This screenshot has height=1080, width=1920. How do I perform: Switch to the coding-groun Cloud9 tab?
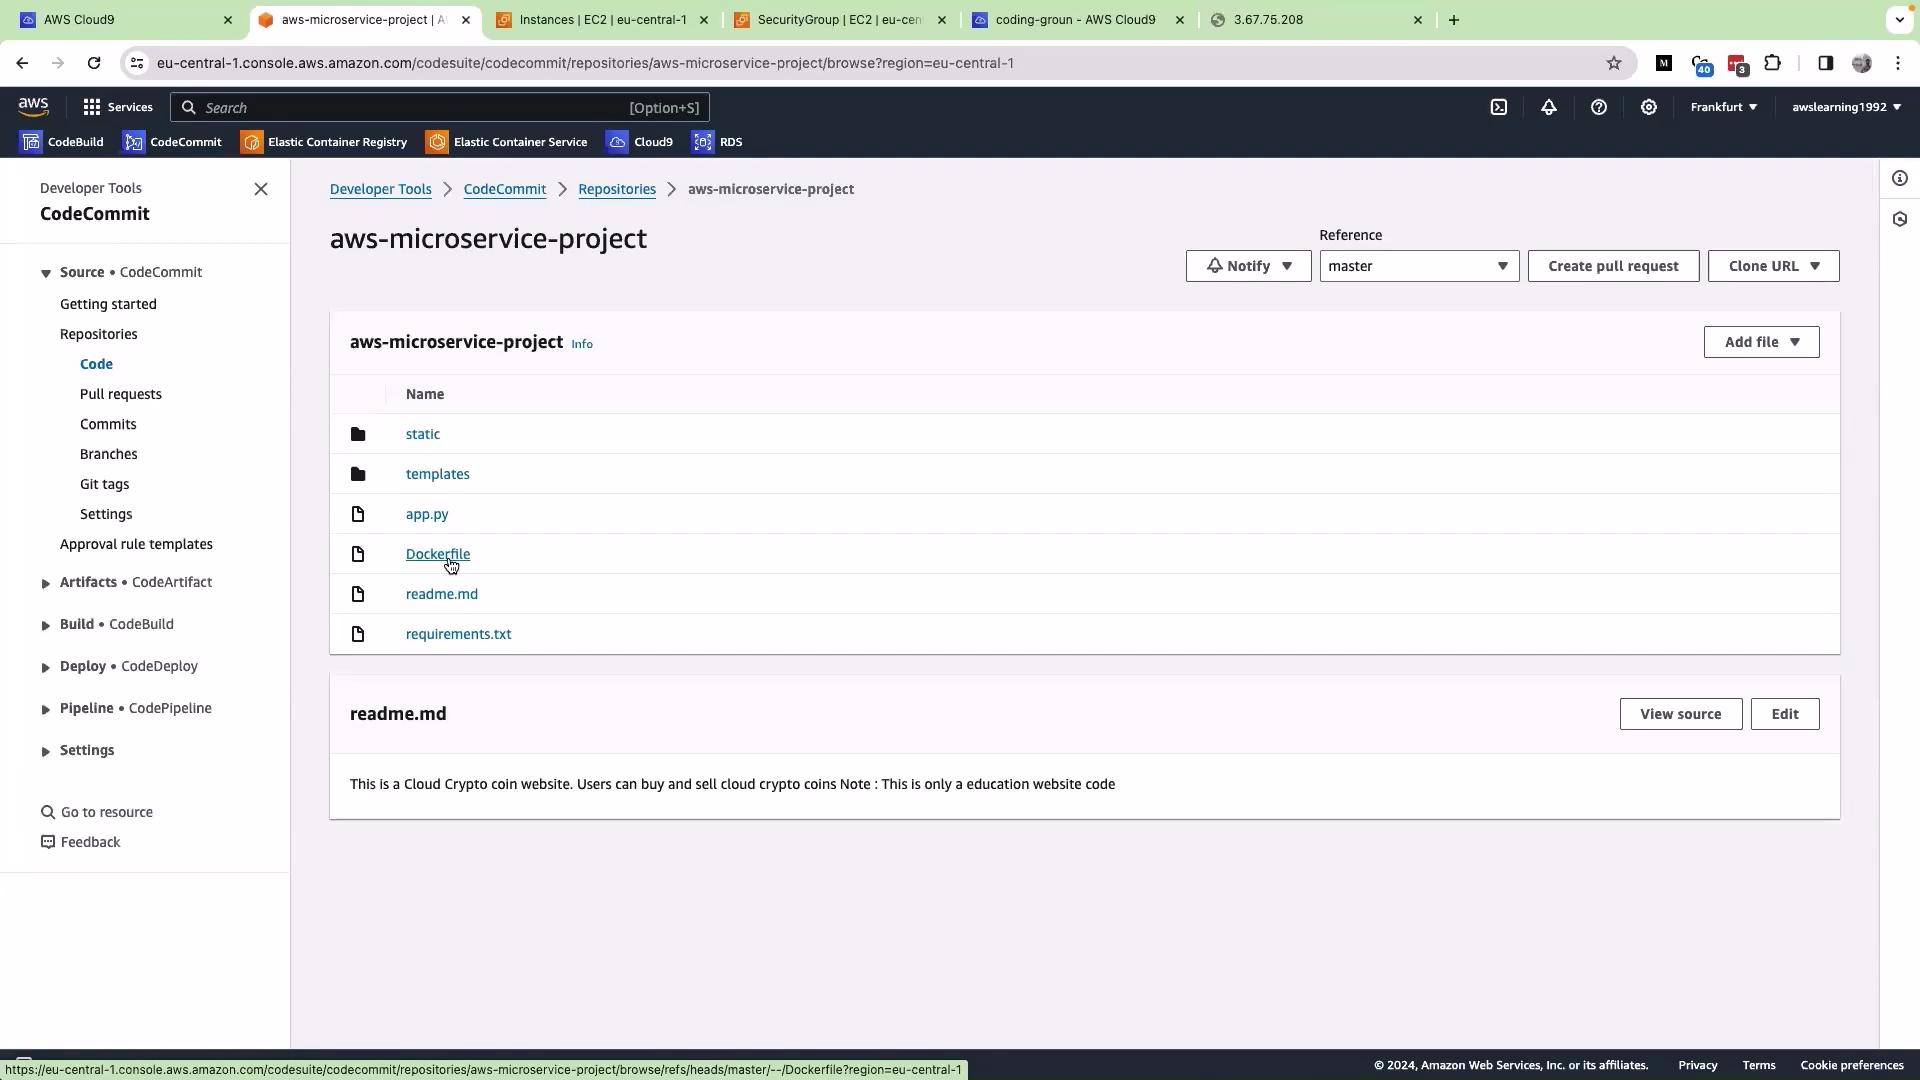tap(1078, 20)
